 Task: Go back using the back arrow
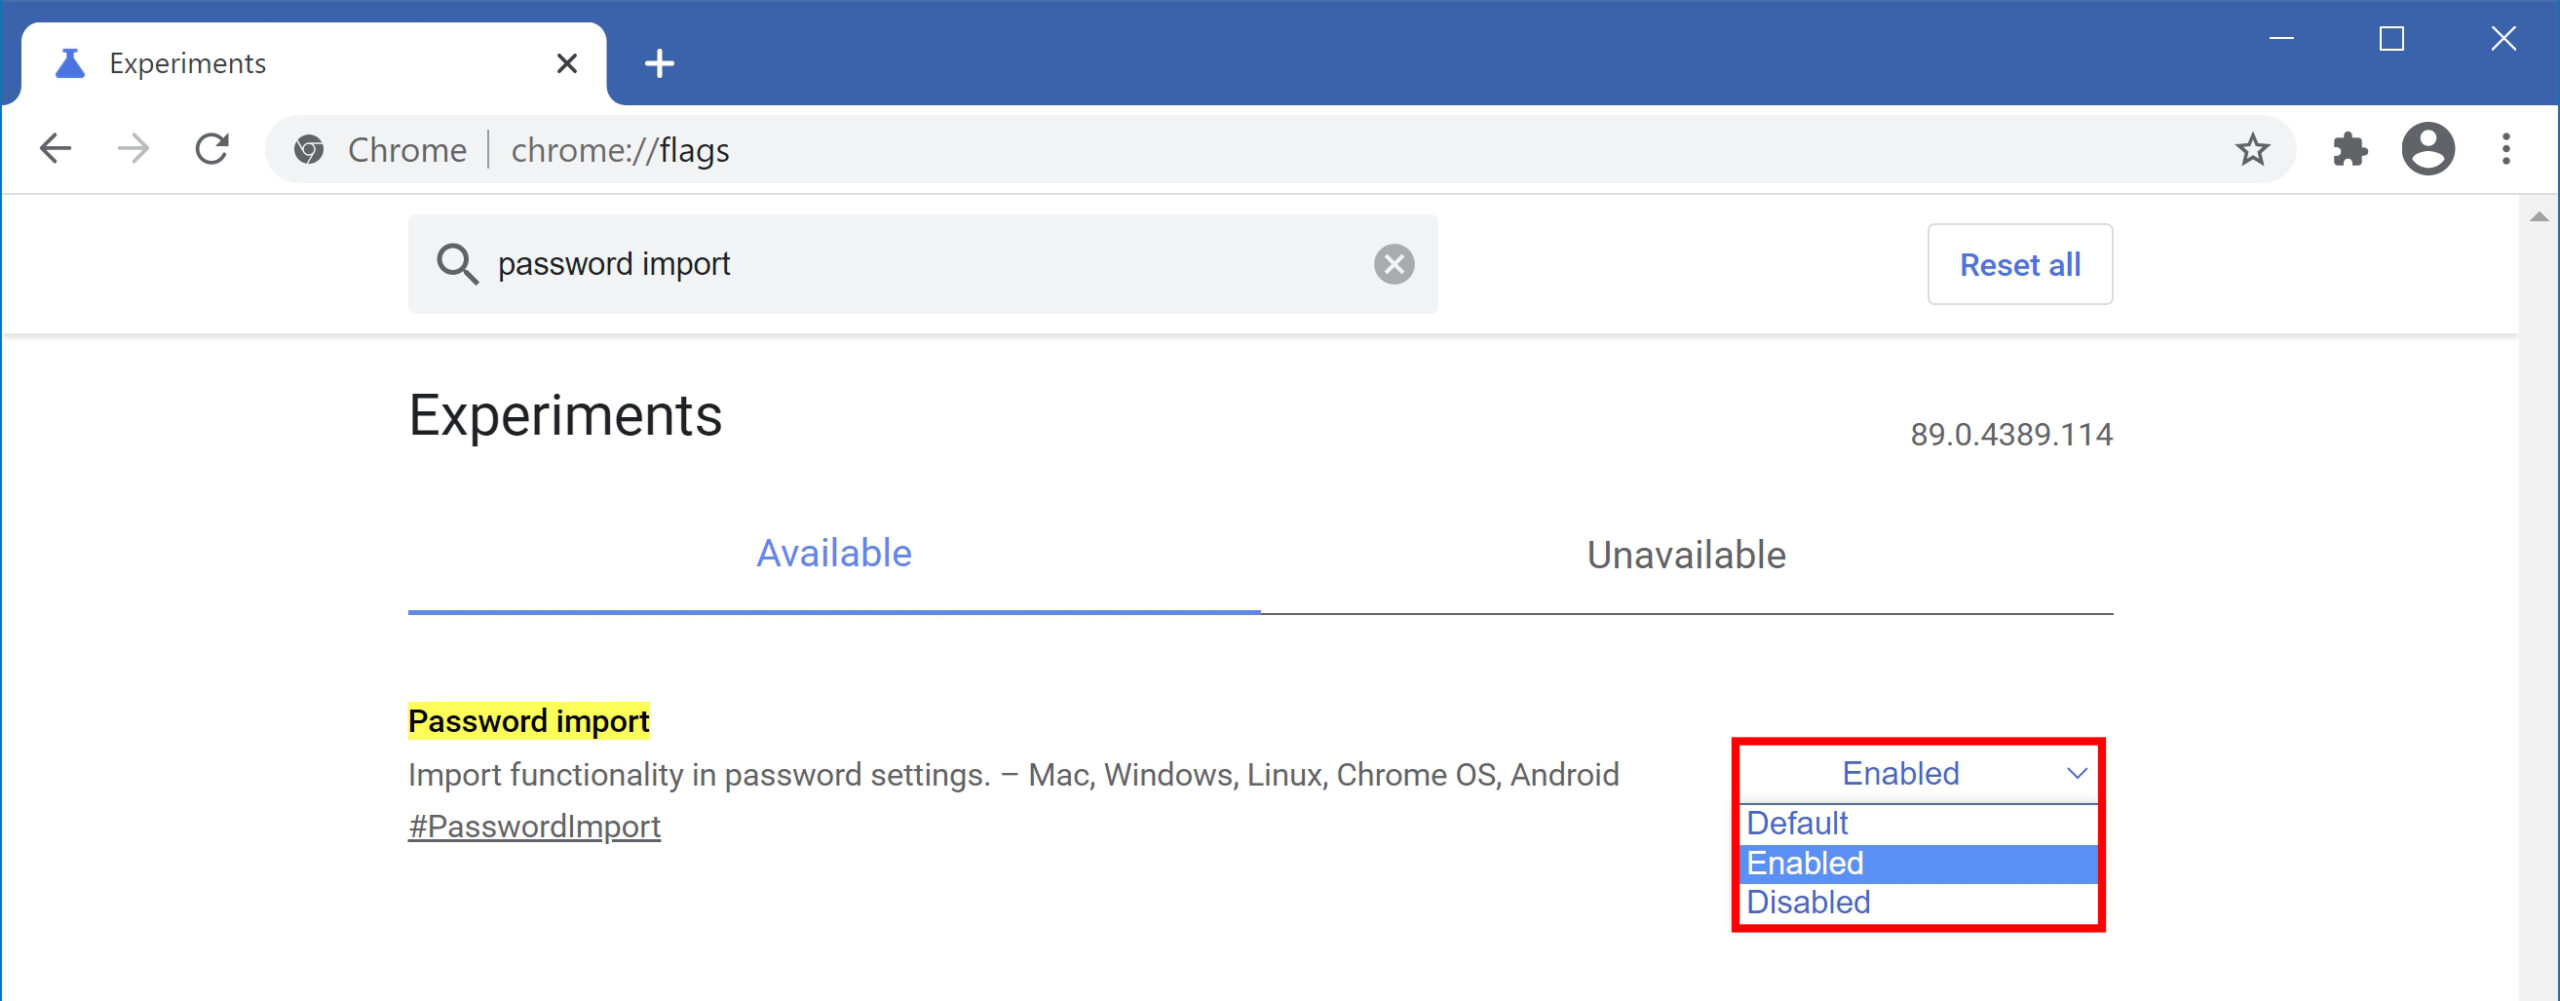point(56,149)
